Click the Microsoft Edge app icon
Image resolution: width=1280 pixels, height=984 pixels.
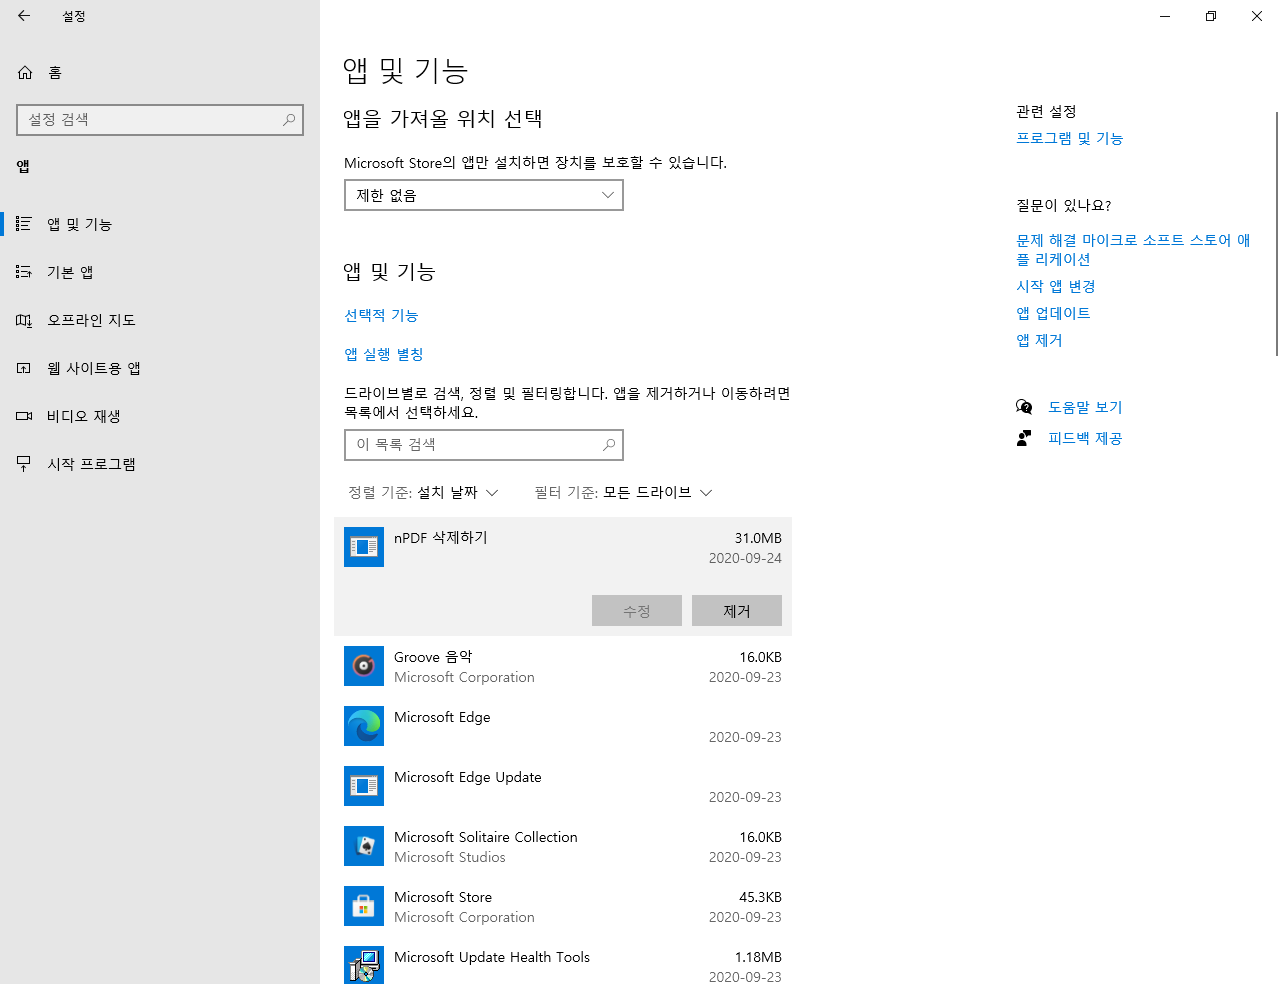click(364, 726)
